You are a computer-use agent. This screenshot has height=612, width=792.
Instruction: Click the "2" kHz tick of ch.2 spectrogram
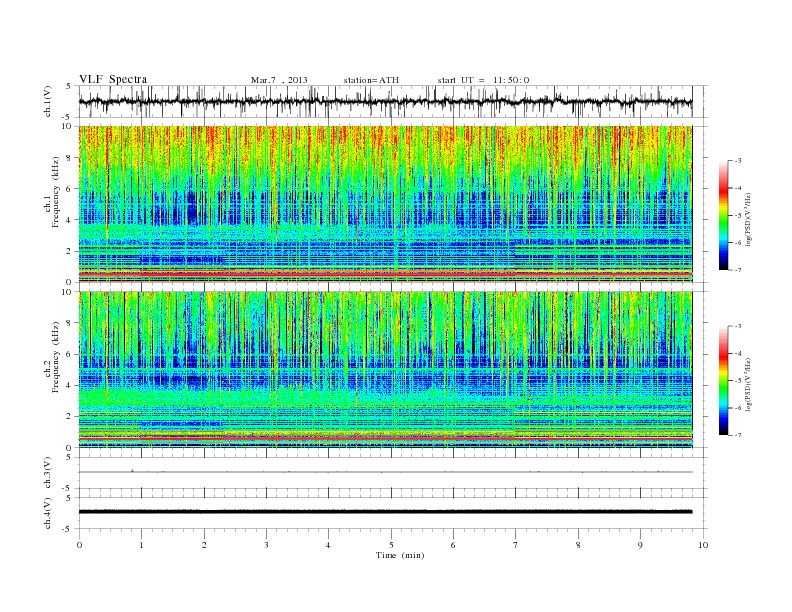[x=70, y=417]
